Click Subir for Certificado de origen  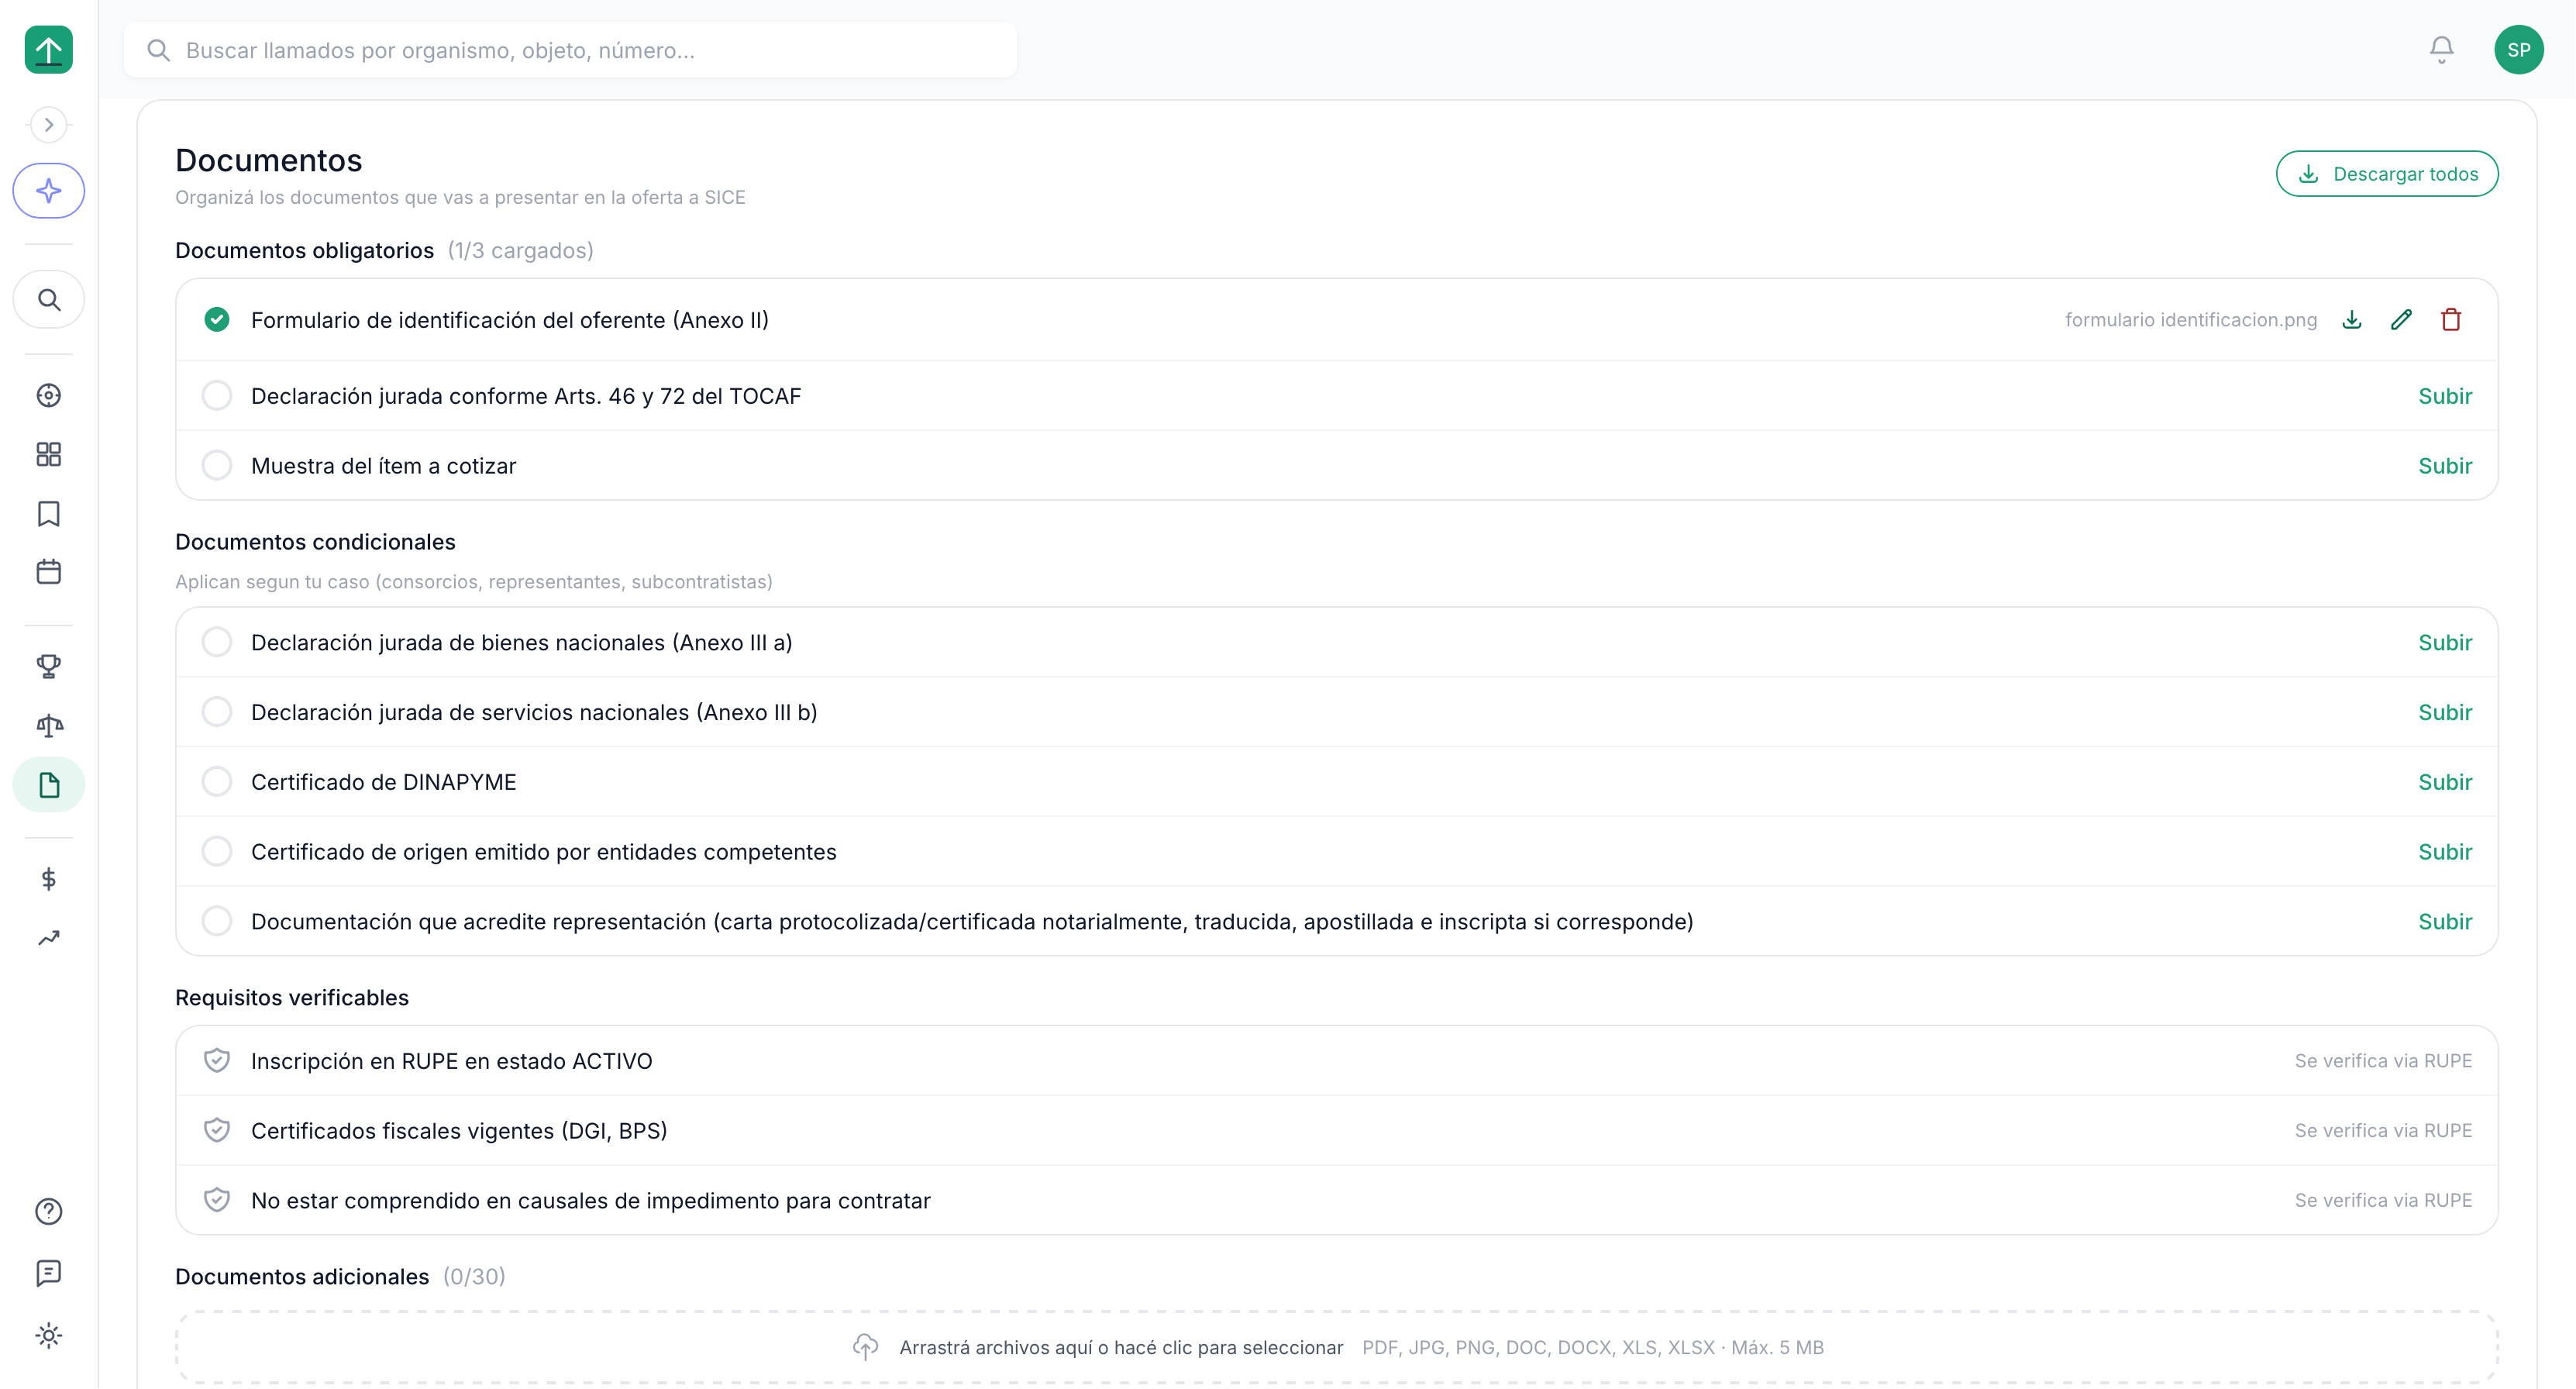pos(2444,852)
